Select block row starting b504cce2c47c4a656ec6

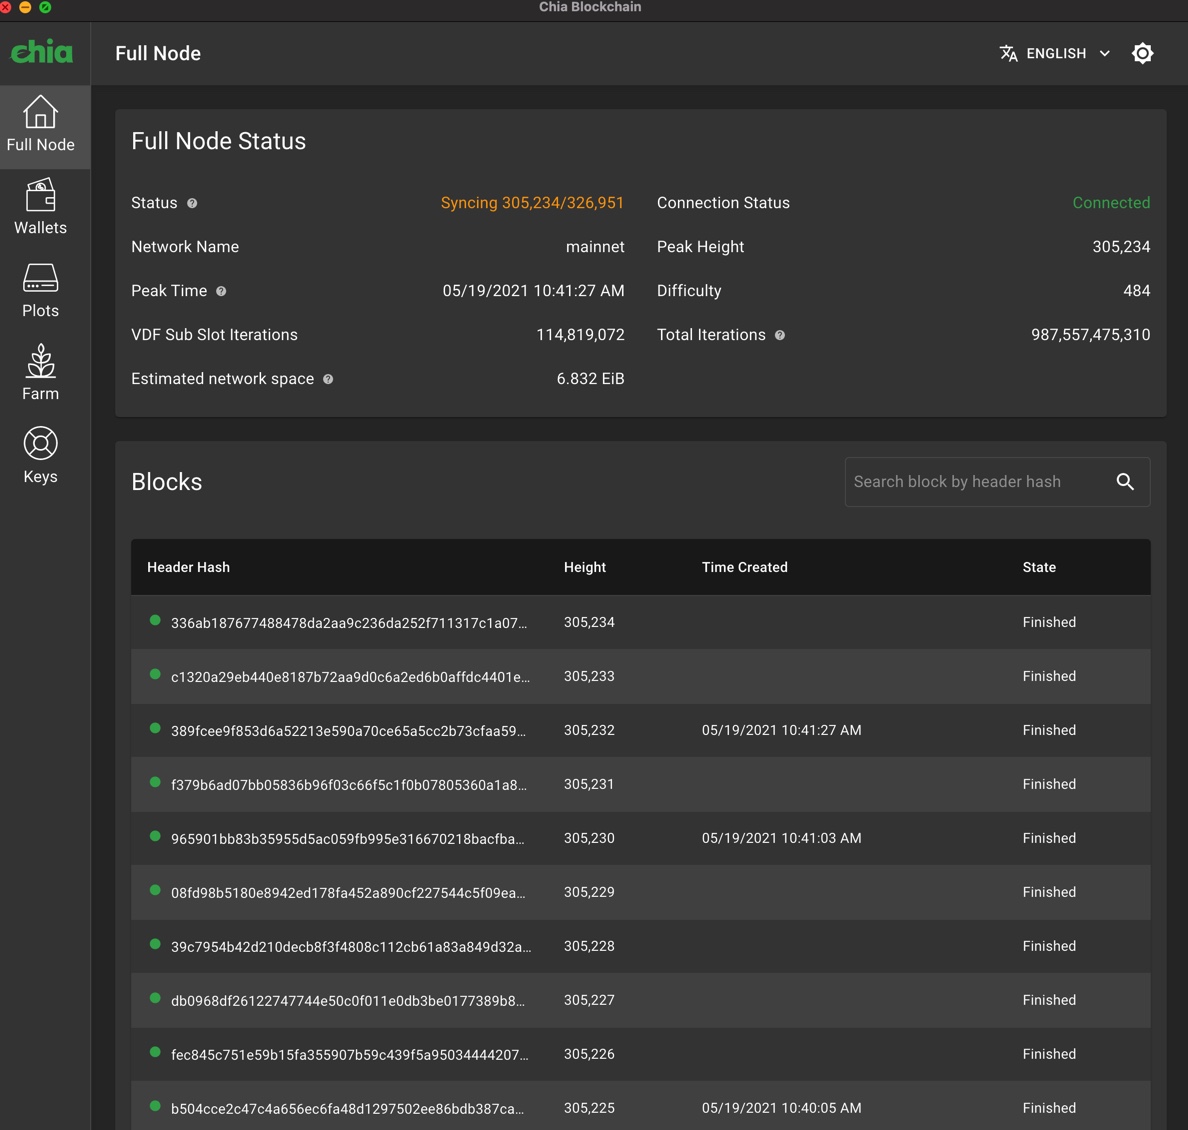[x=640, y=1107]
